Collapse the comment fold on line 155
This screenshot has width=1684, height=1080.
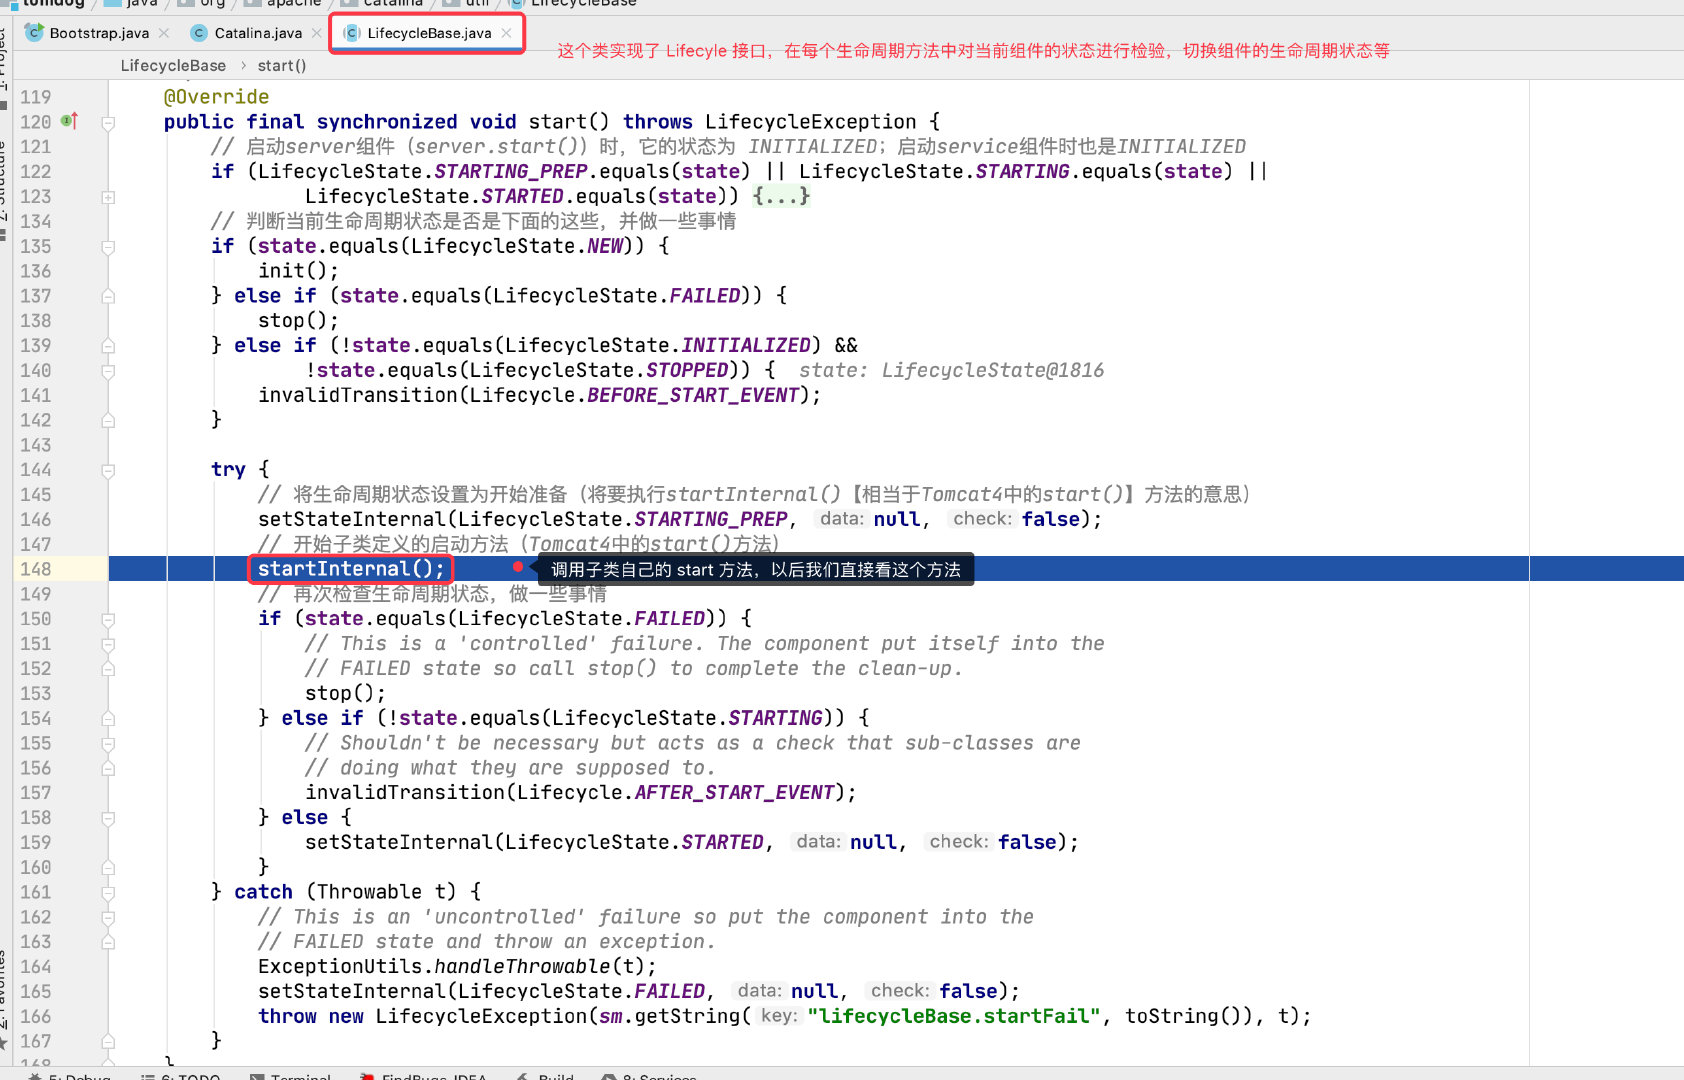coord(108,743)
